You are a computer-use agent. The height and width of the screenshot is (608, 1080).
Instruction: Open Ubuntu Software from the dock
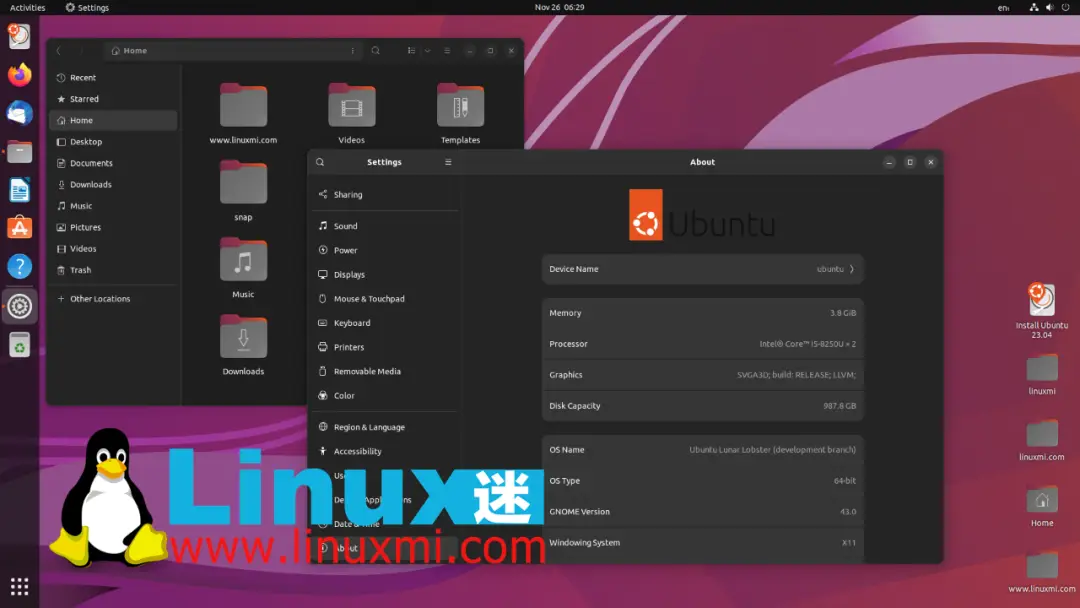[x=19, y=228]
